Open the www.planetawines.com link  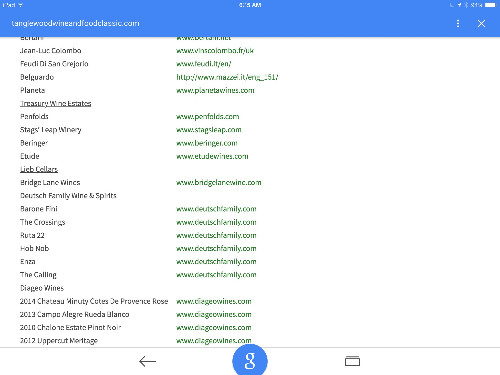tap(215, 90)
